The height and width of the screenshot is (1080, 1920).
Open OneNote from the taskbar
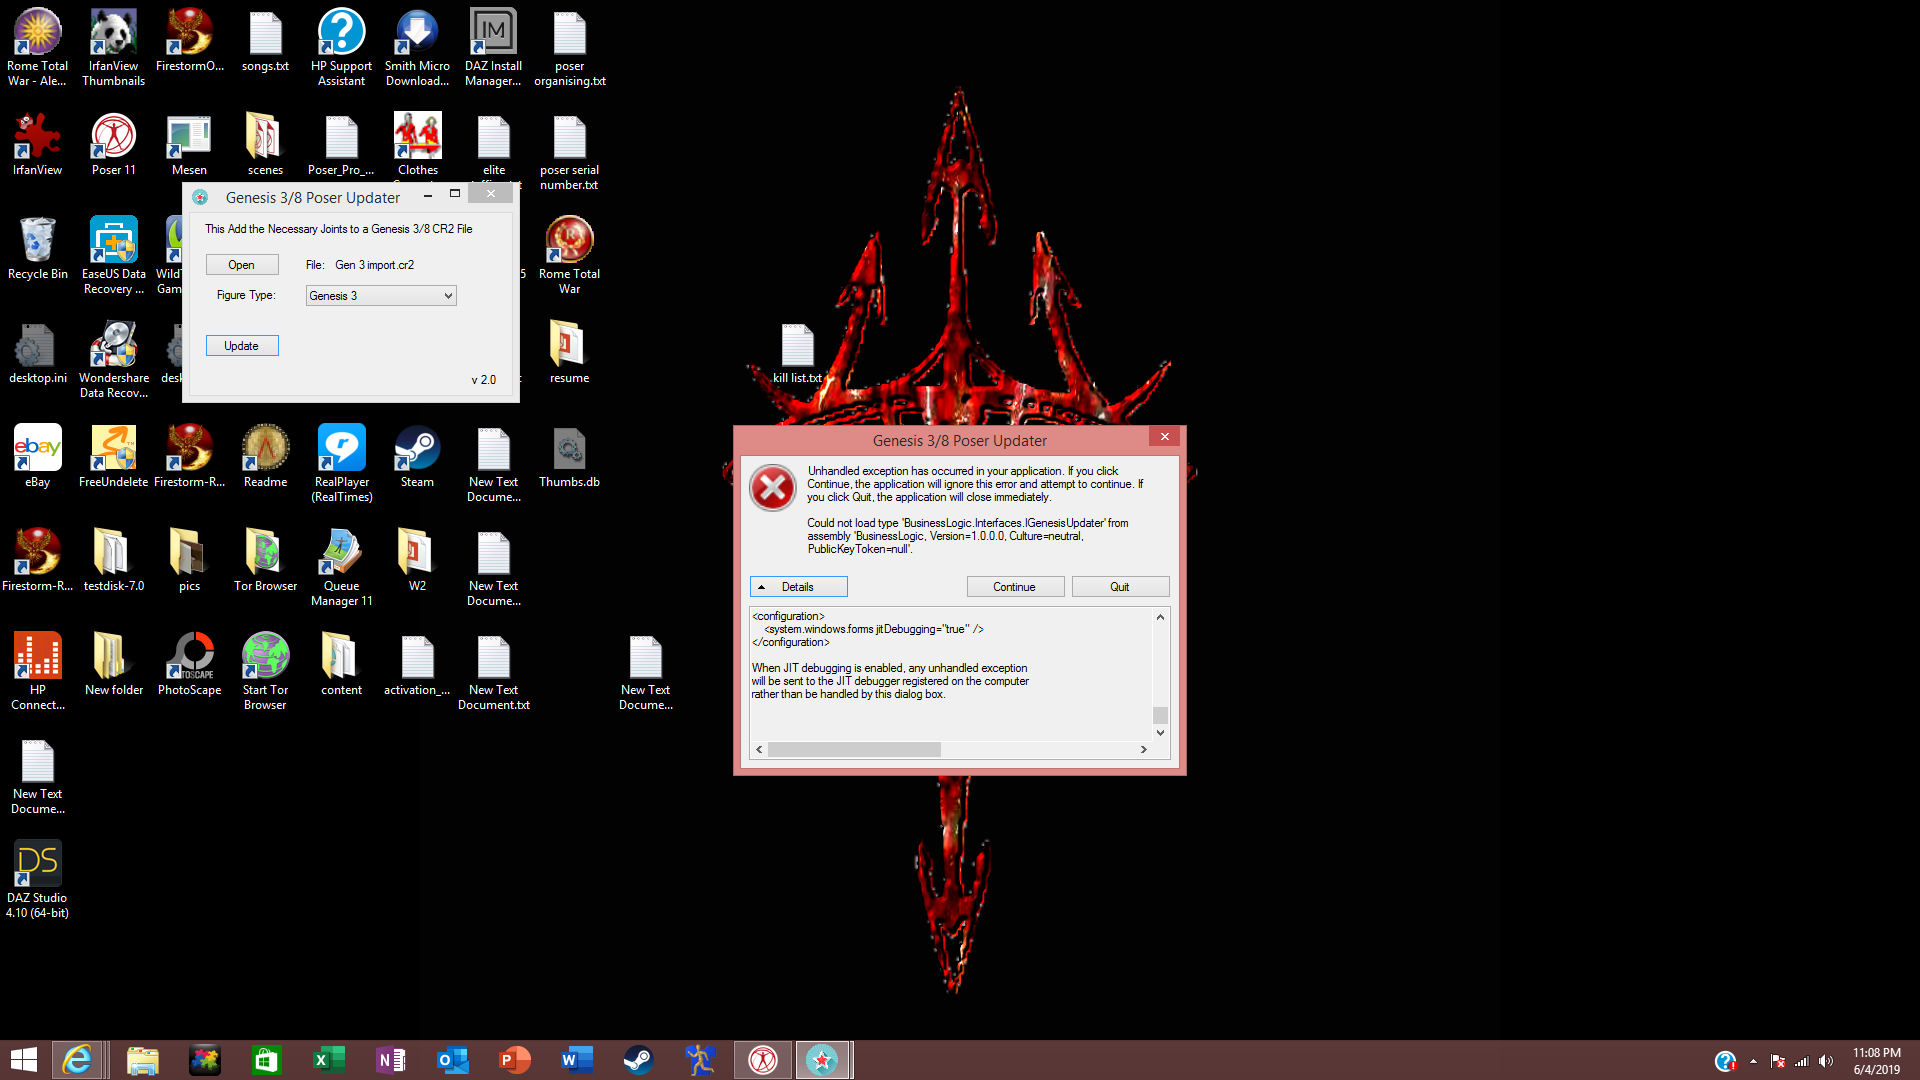pyautogui.click(x=391, y=1060)
